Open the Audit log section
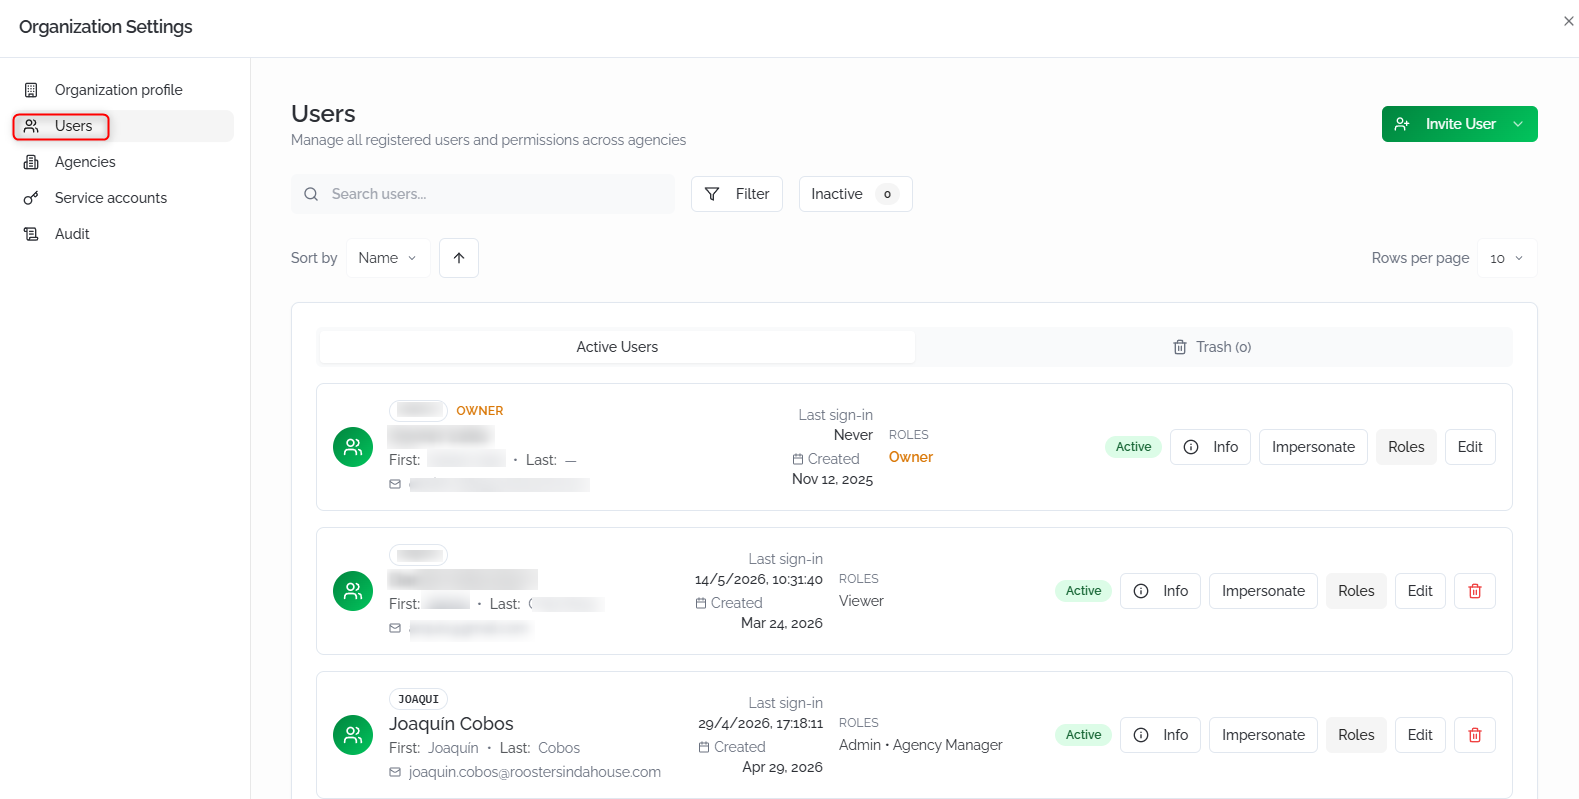Viewport: 1579px width, 799px height. click(123, 234)
